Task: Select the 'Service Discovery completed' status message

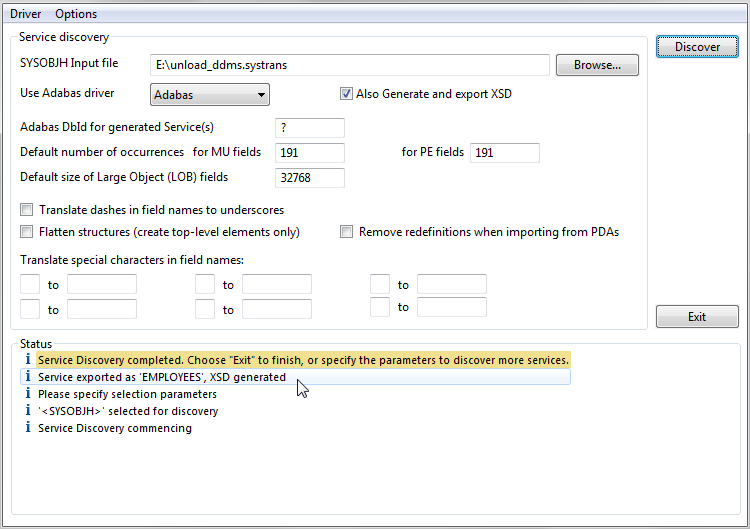Action: coord(304,360)
